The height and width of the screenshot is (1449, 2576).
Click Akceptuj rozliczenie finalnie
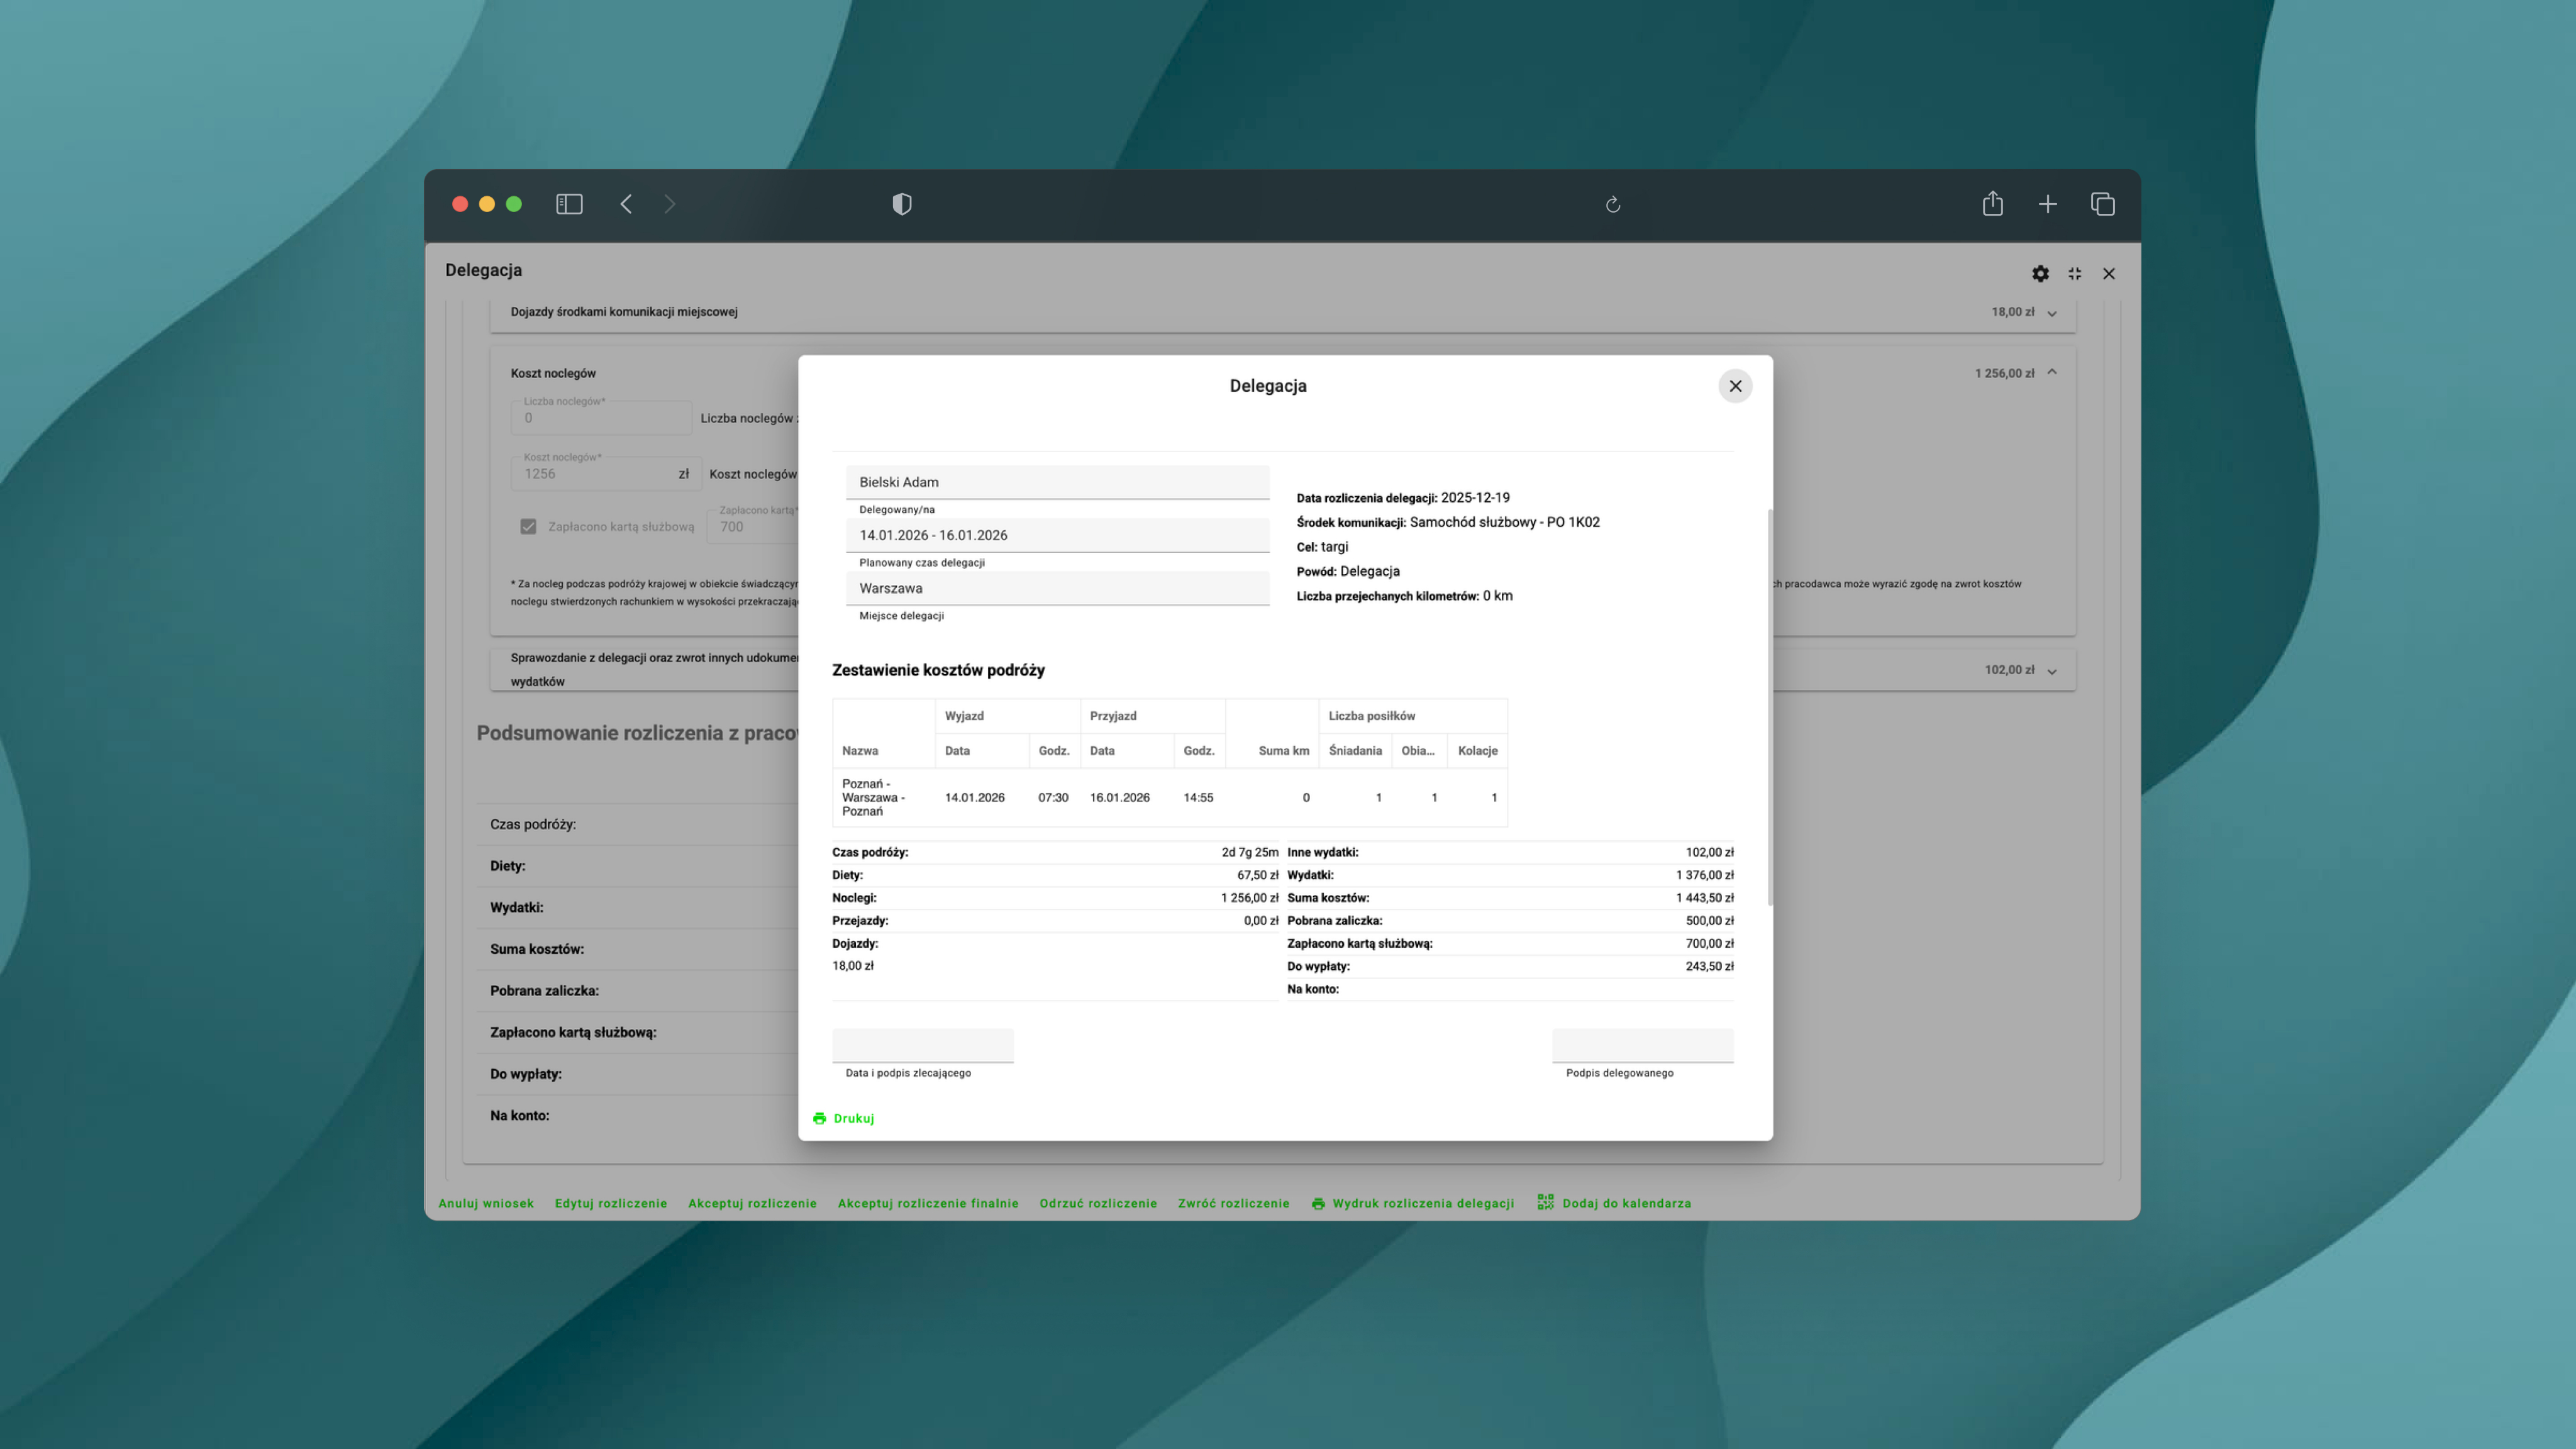click(927, 1203)
